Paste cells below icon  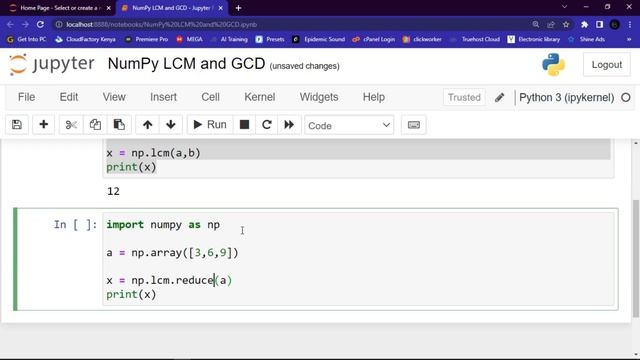pos(119,124)
